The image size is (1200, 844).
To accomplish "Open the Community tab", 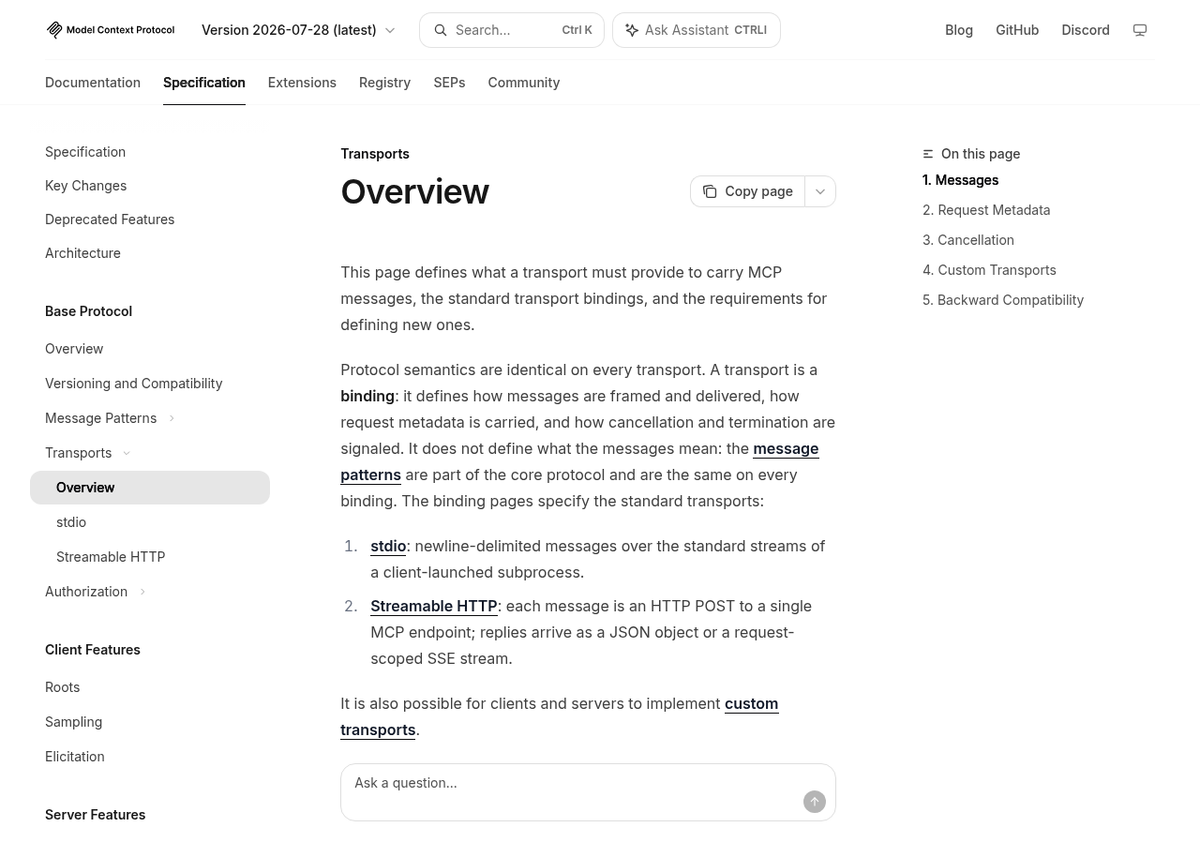I will pyautogui.click(x=524, y=82).
